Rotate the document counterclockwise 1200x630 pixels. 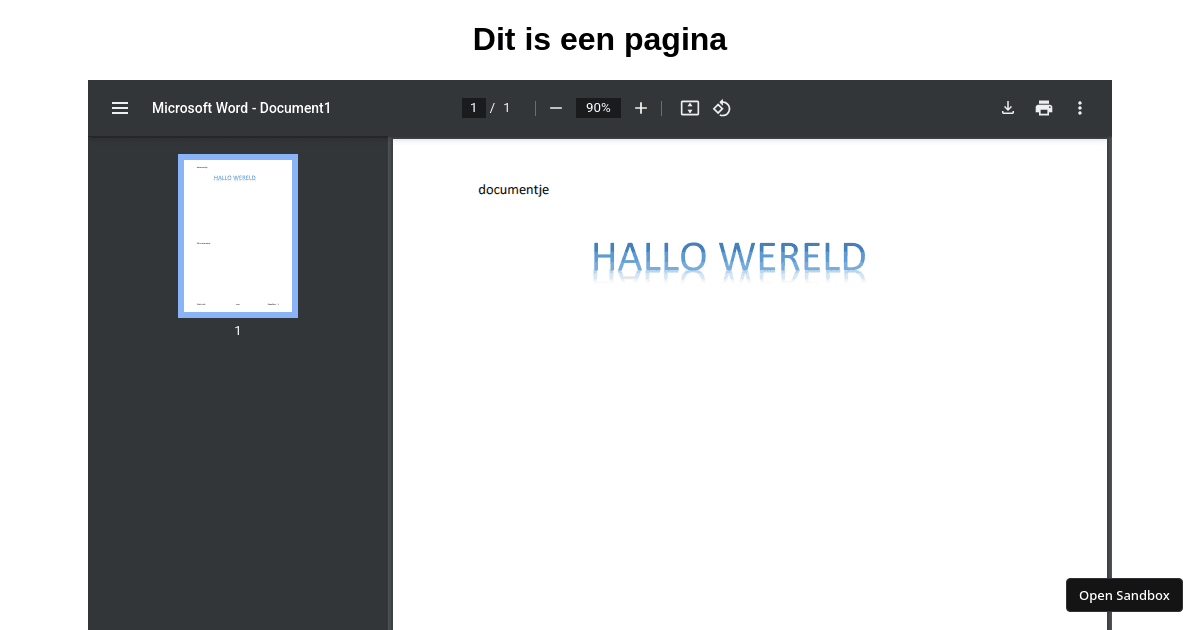pyautogui.click(x=722, y=108)
